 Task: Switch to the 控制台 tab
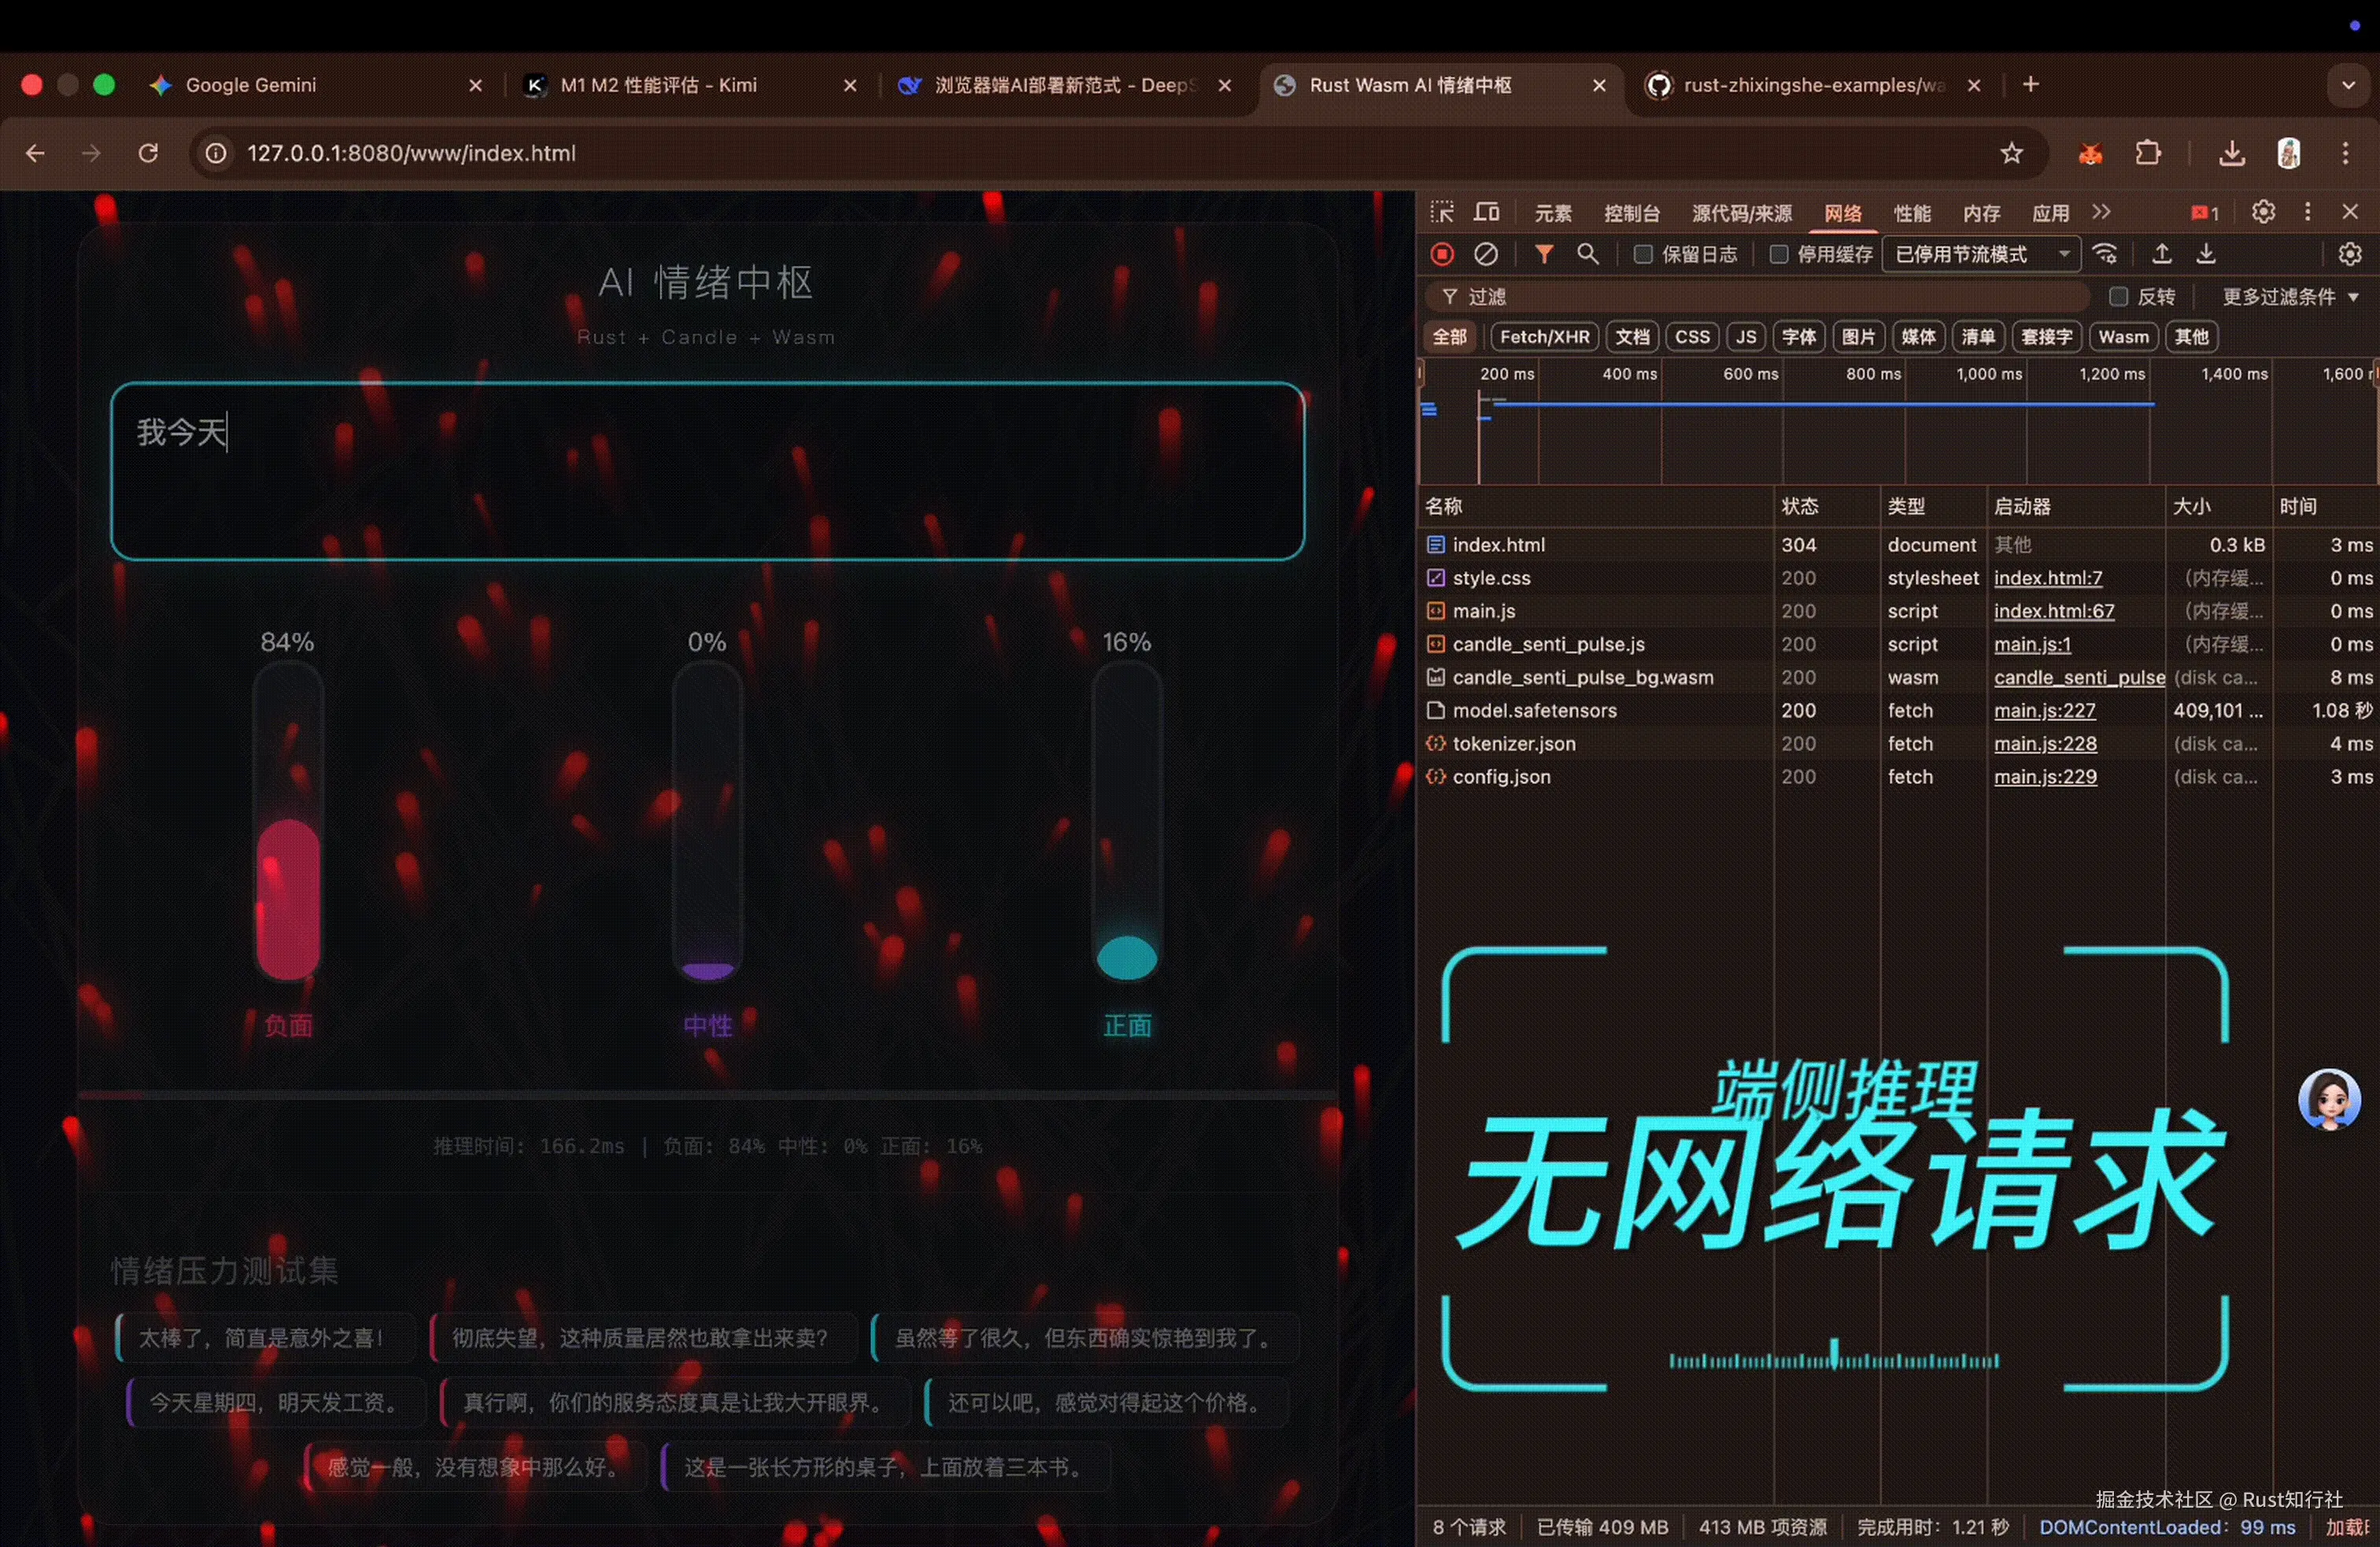point(1631,213)
